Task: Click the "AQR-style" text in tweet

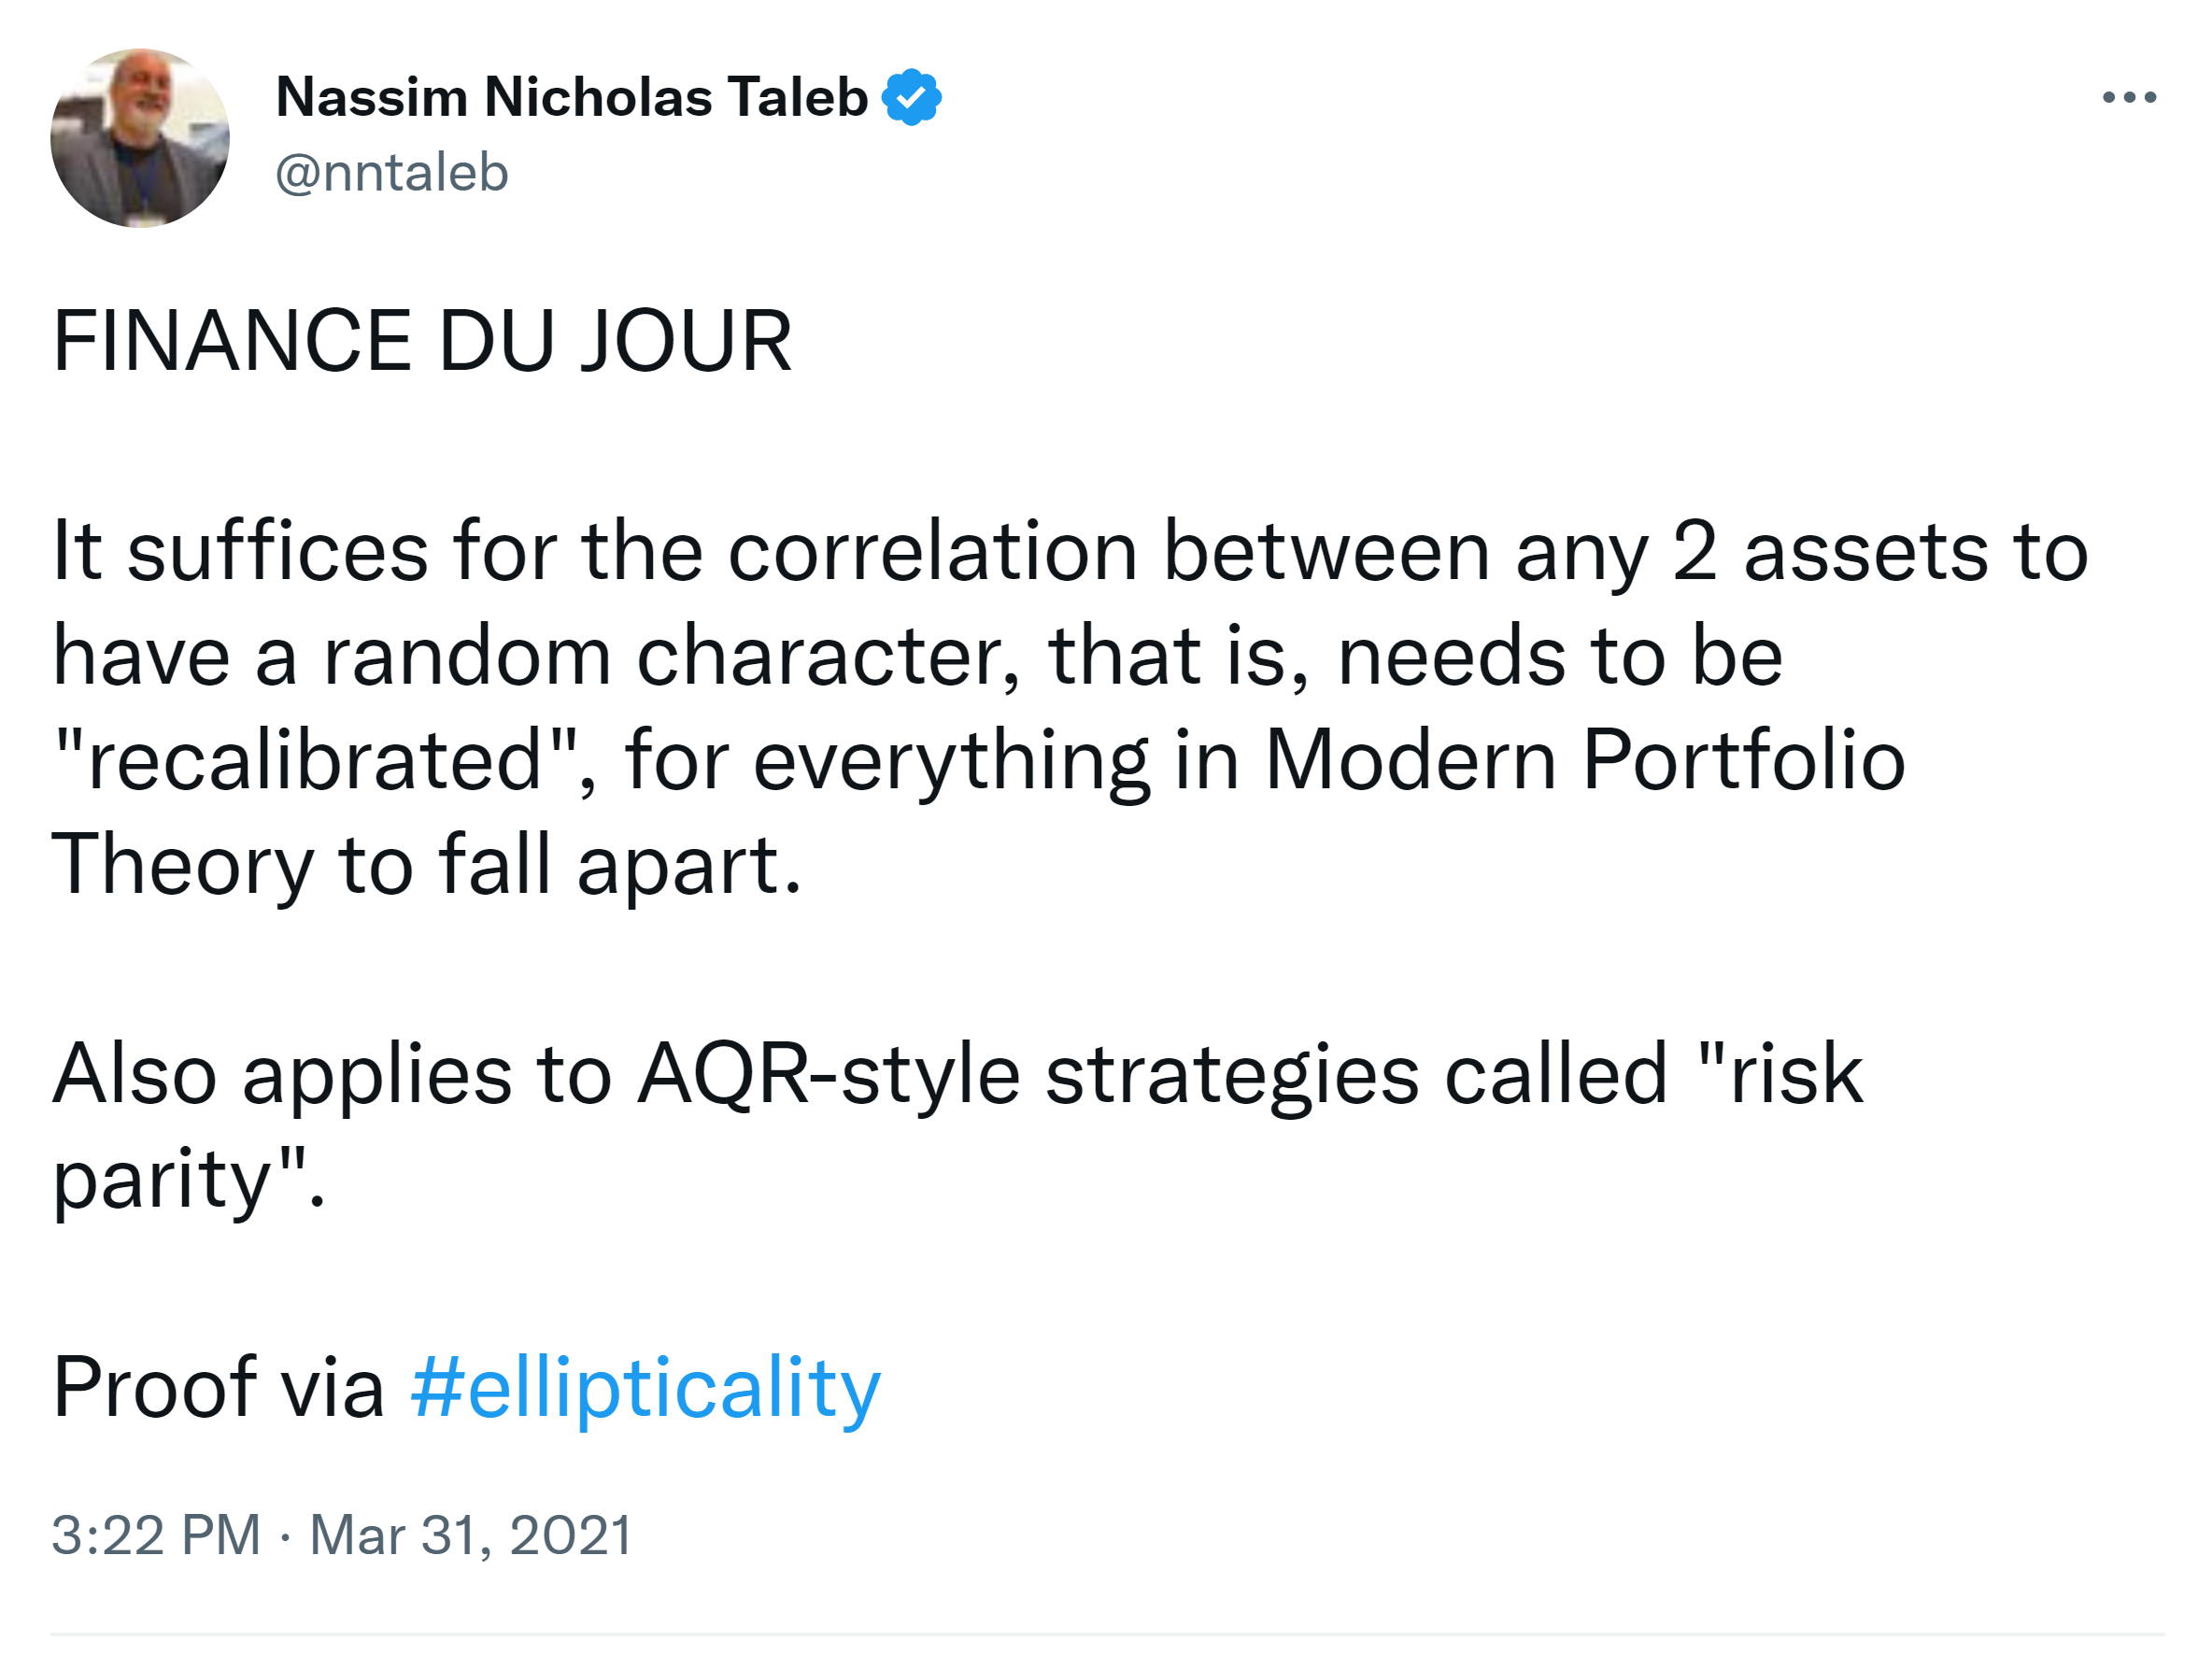Action: click(x=828, y=1075)
